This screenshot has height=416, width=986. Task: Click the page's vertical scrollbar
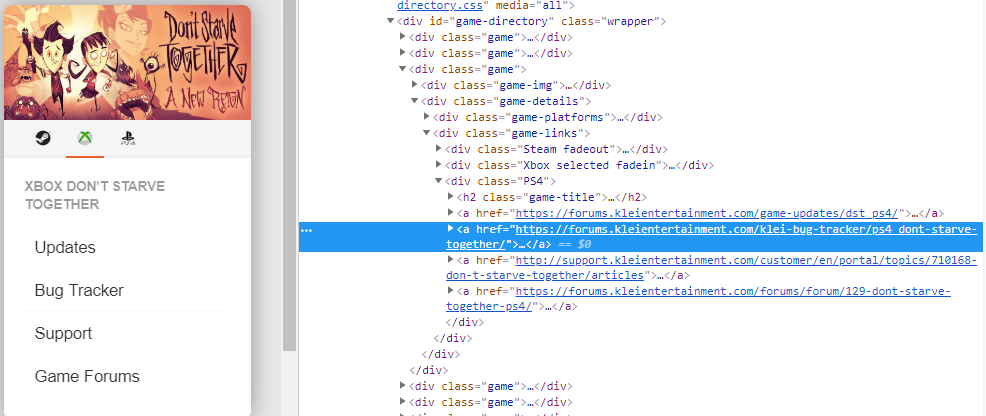(289, 176)
